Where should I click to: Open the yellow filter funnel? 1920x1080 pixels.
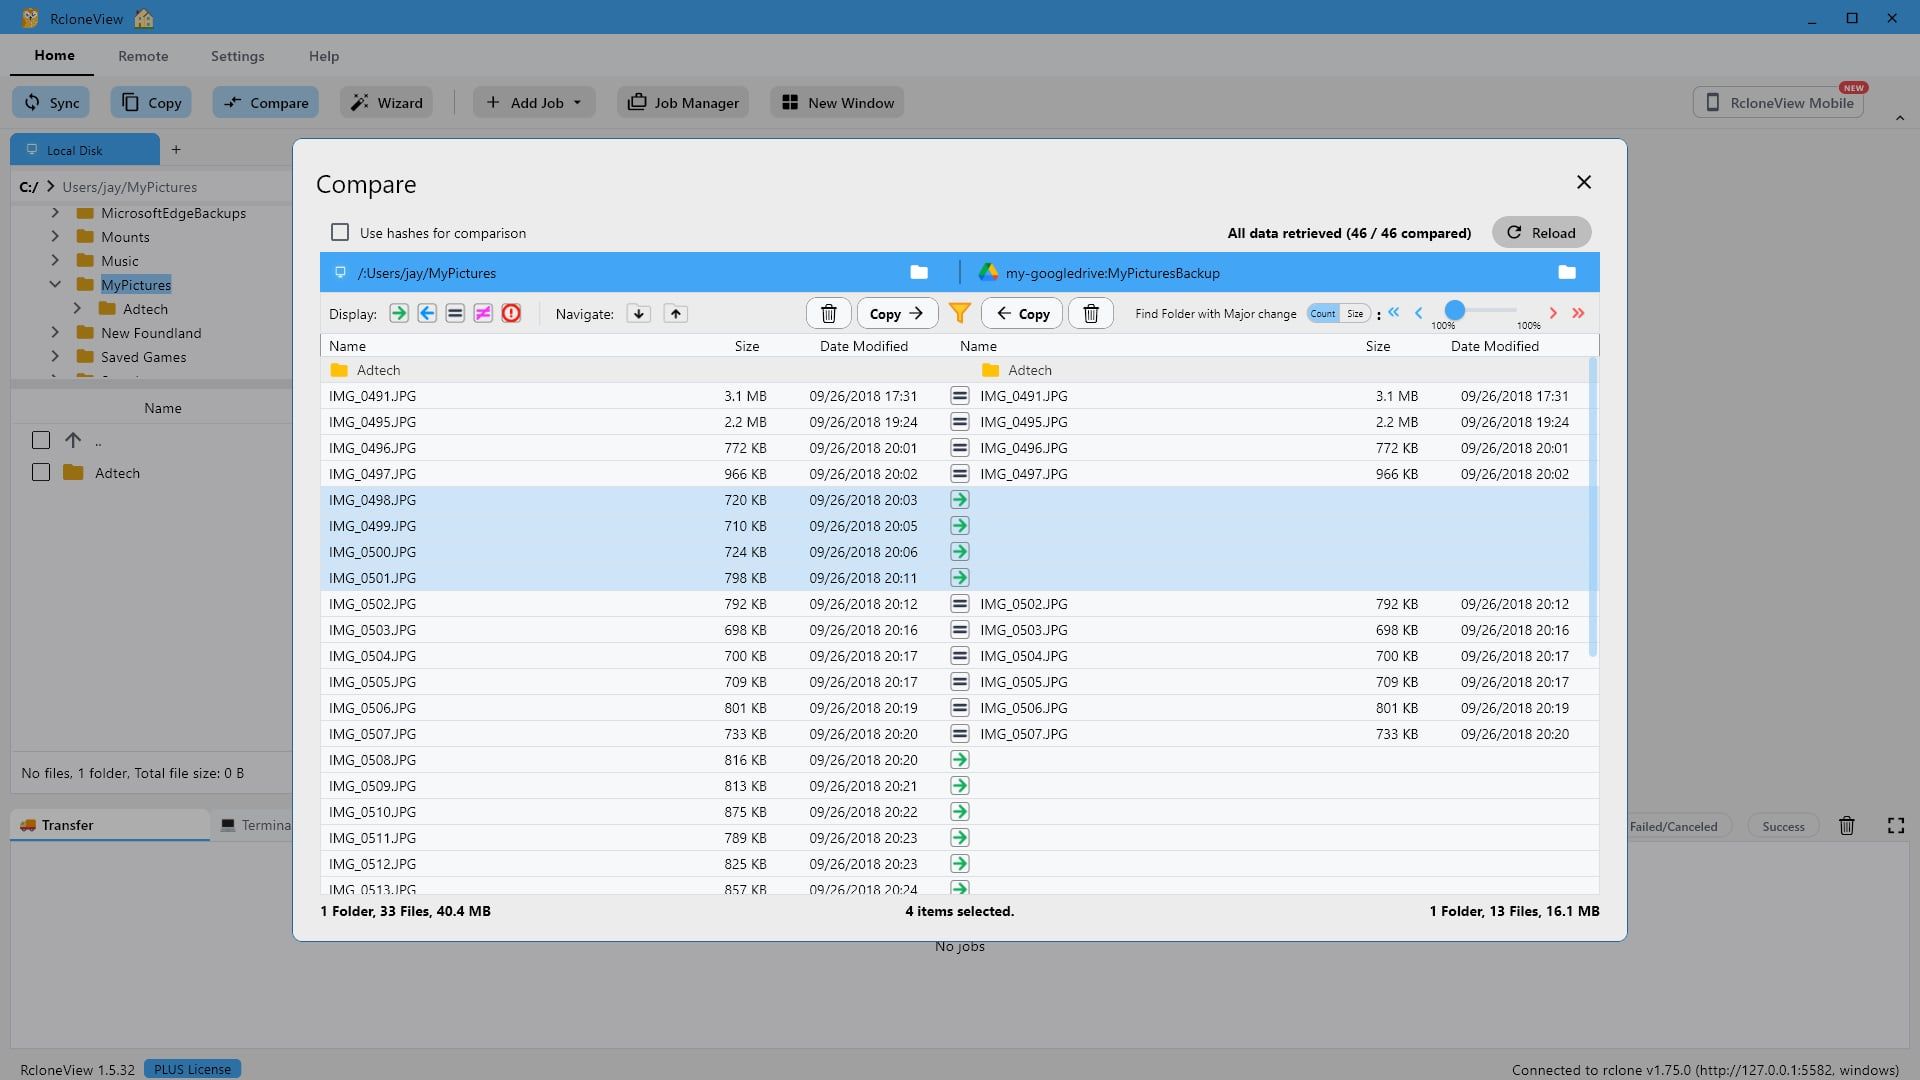960,314
